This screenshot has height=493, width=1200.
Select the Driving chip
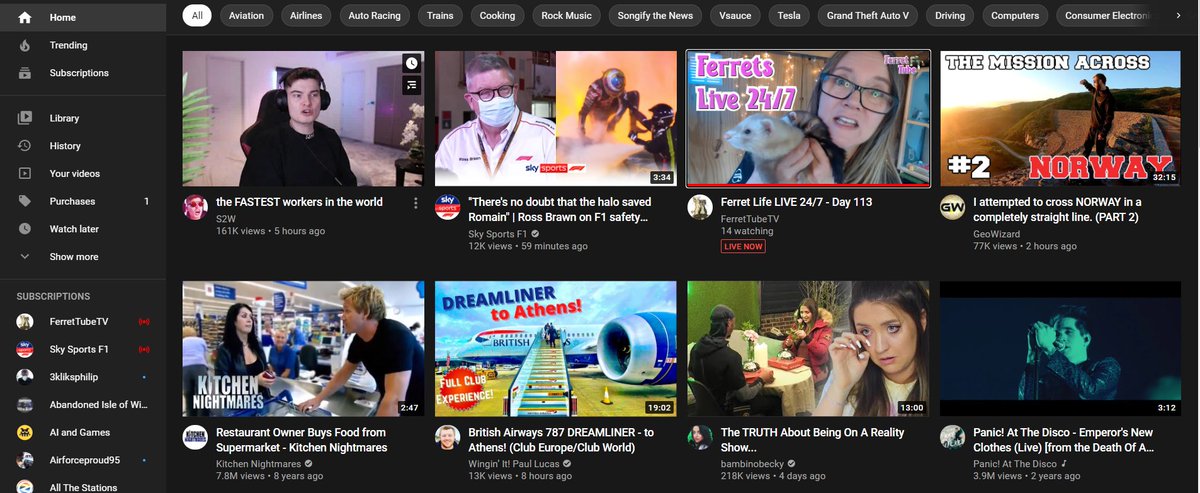[x=950, y=16]
